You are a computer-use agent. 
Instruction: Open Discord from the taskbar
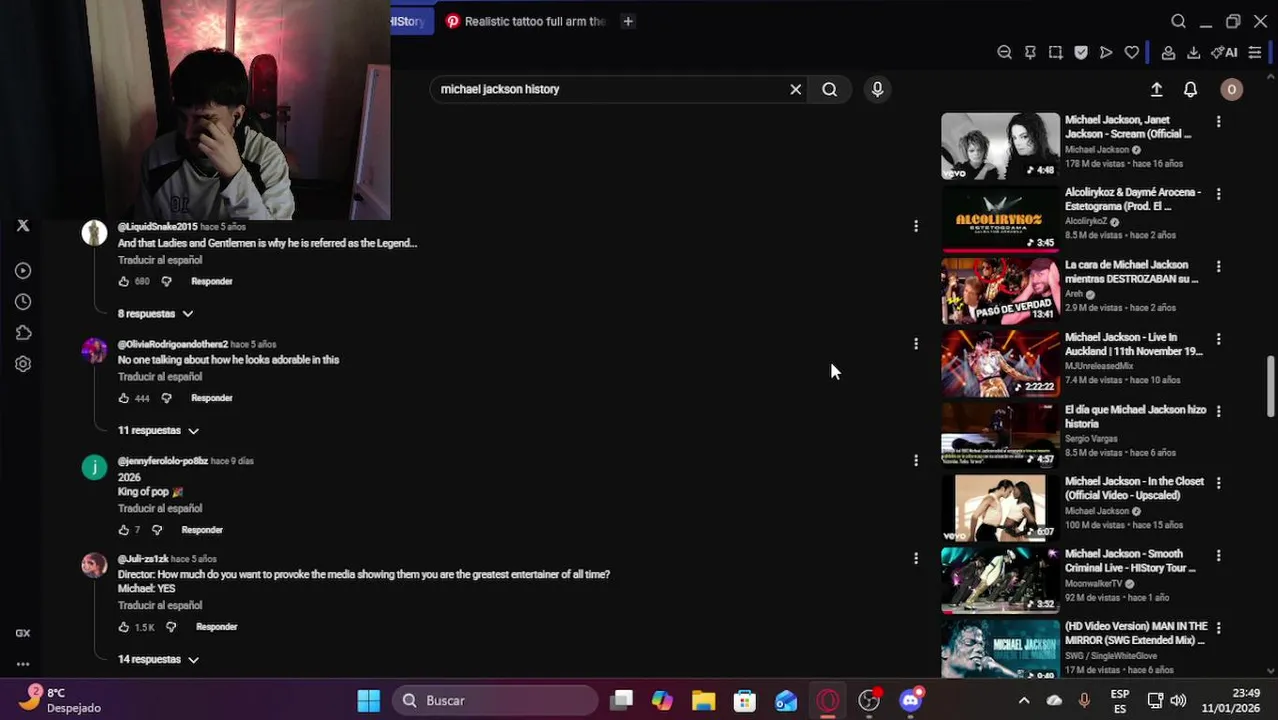point(911,701)
